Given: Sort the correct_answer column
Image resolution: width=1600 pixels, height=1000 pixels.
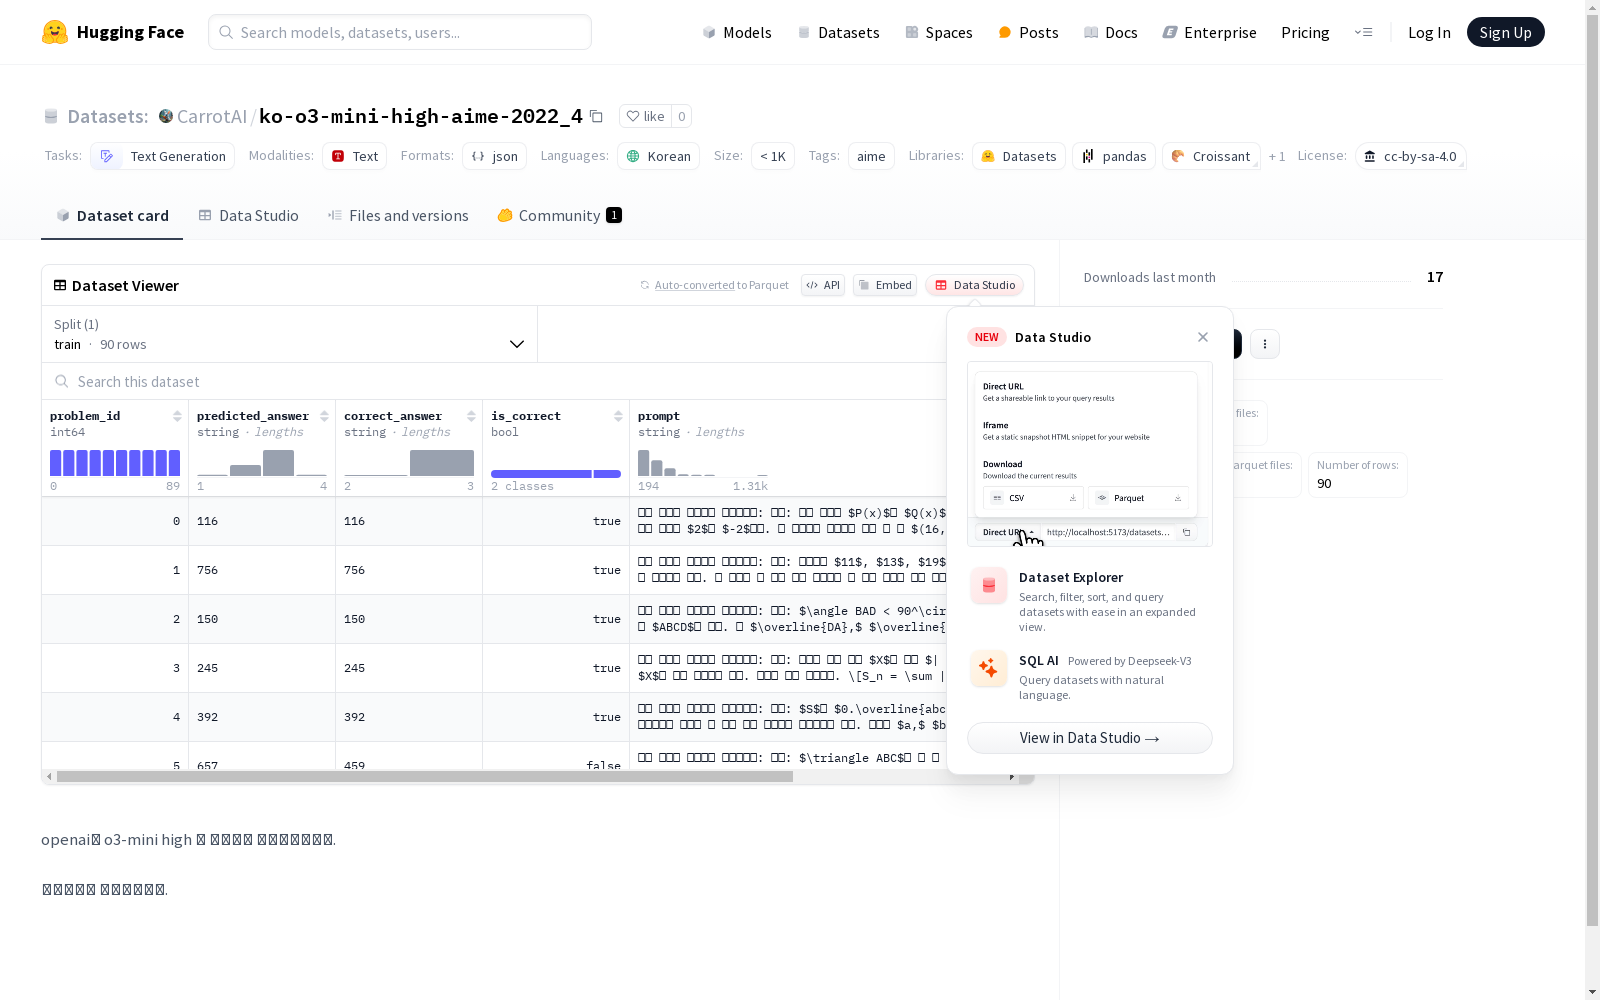Looking at the screenshot, I should tap(471, 416).
